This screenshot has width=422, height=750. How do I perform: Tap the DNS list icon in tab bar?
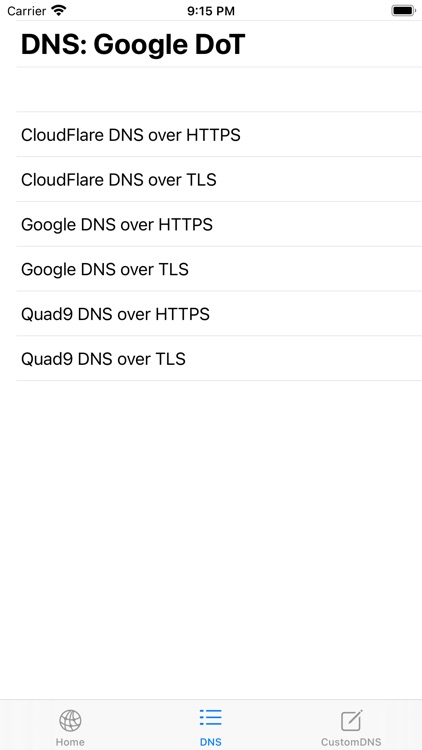click(x=211, y=718)
